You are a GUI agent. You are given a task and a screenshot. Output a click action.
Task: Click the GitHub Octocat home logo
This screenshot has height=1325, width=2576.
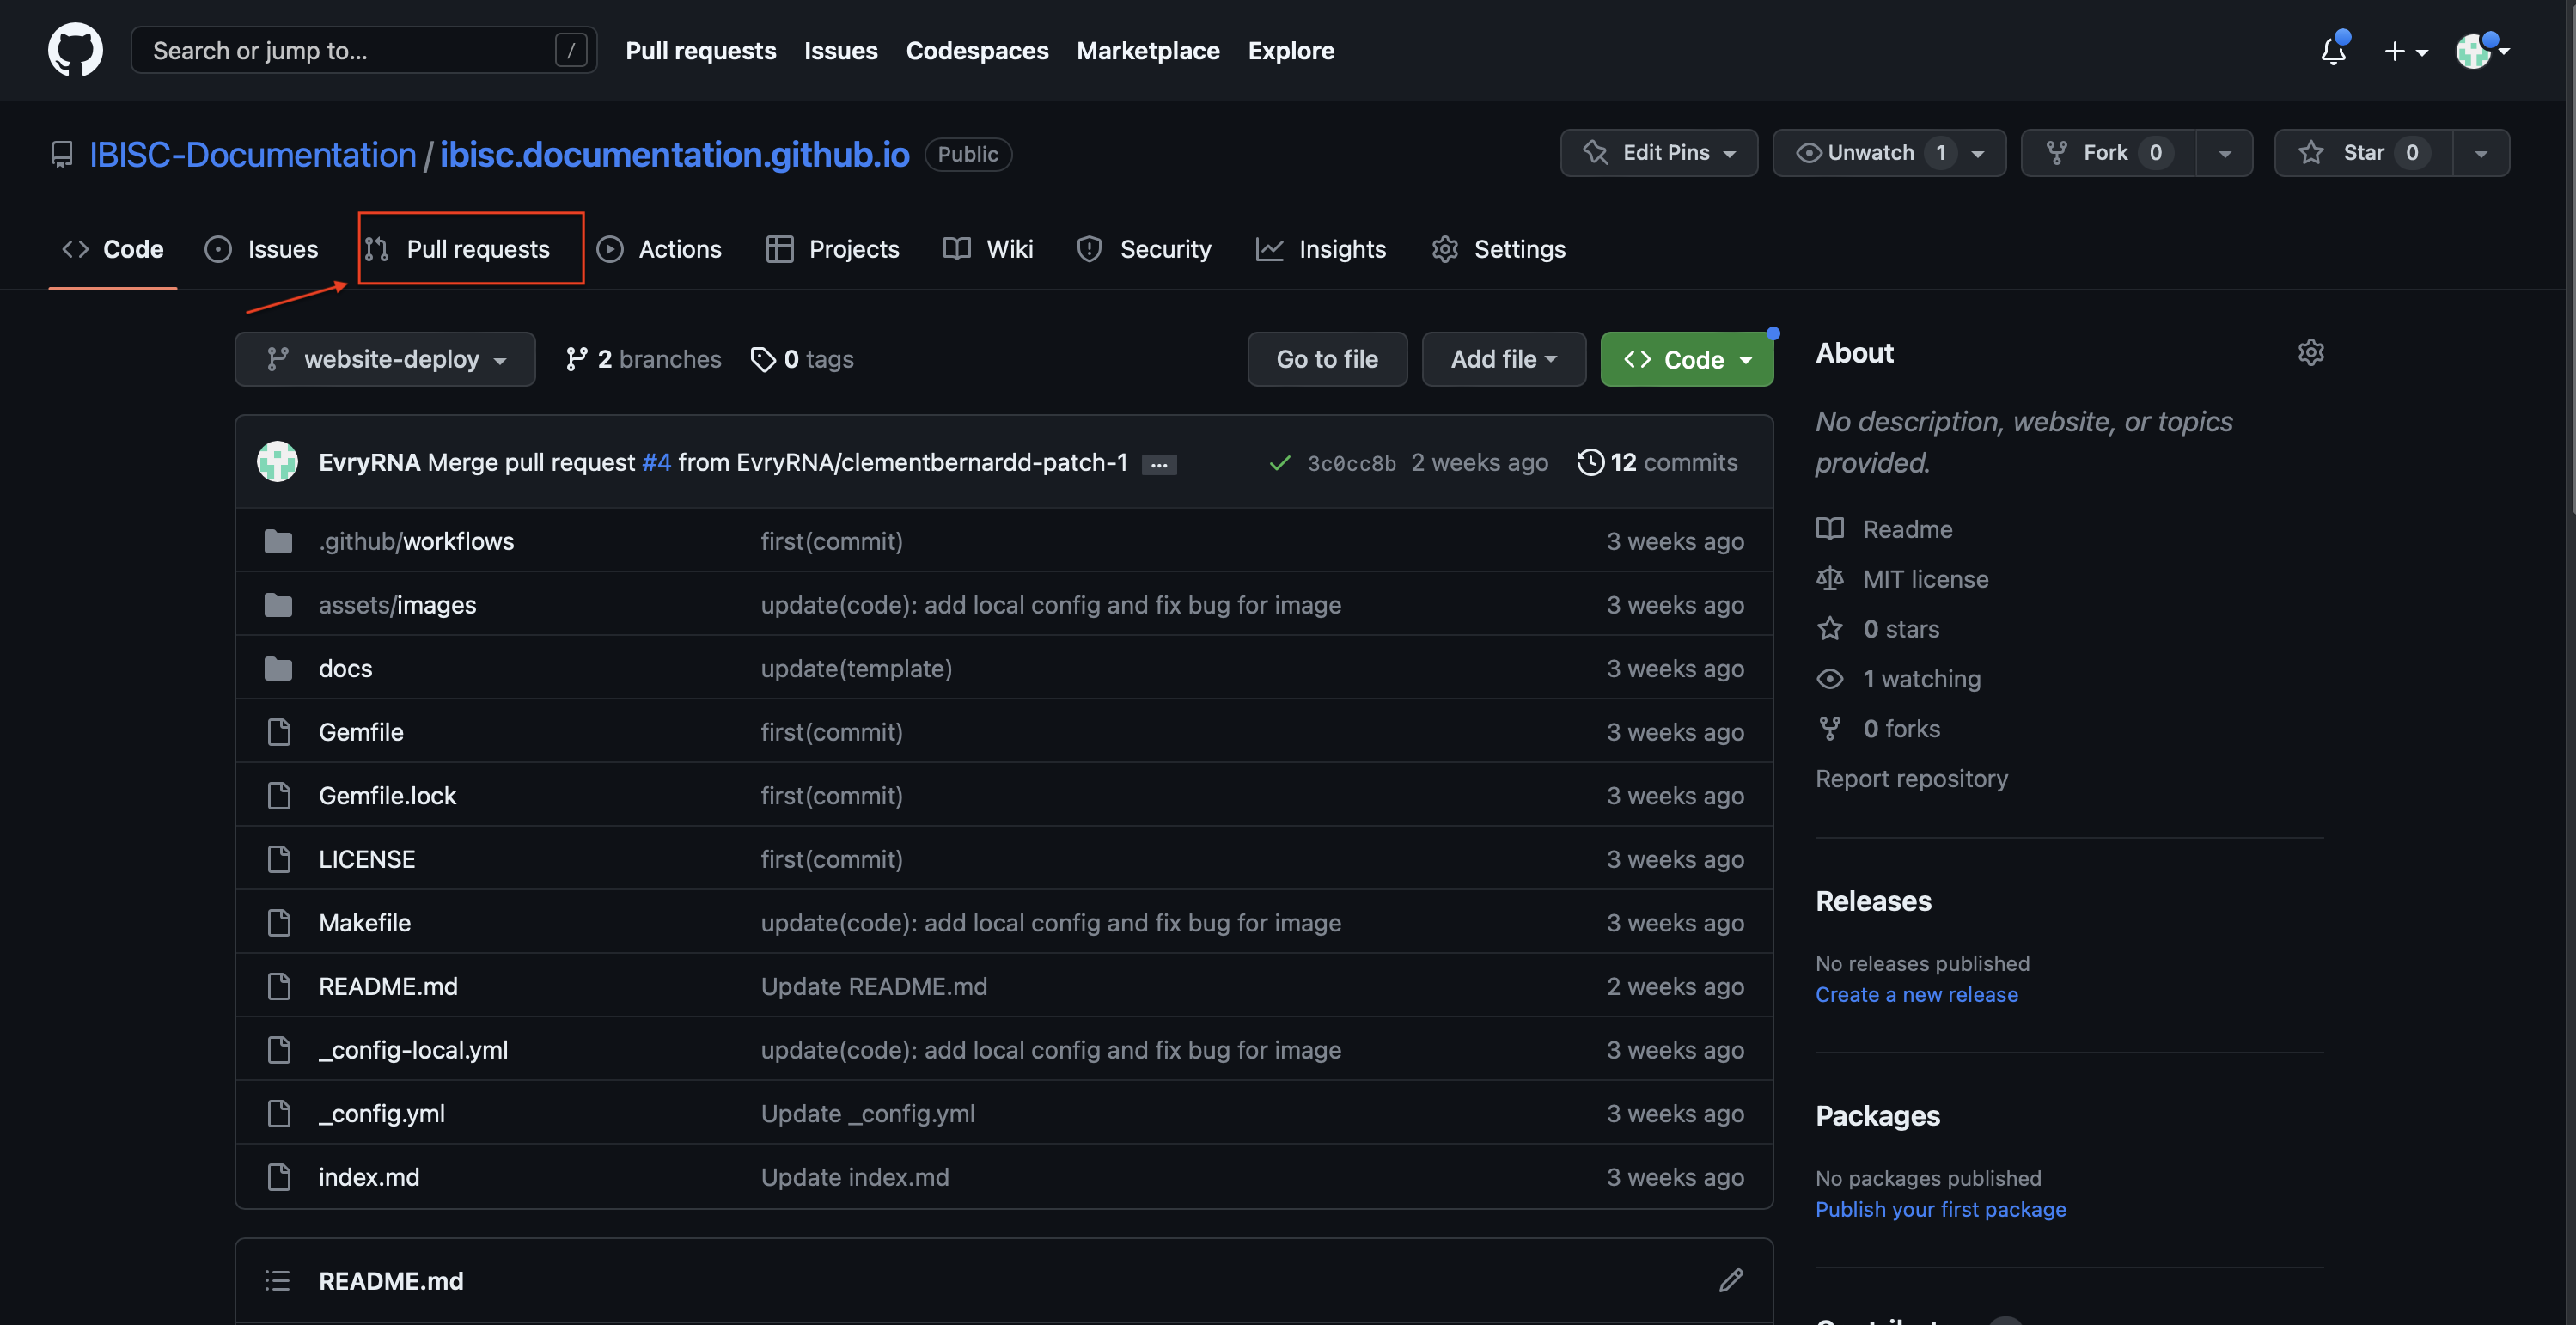coord(75,50)
